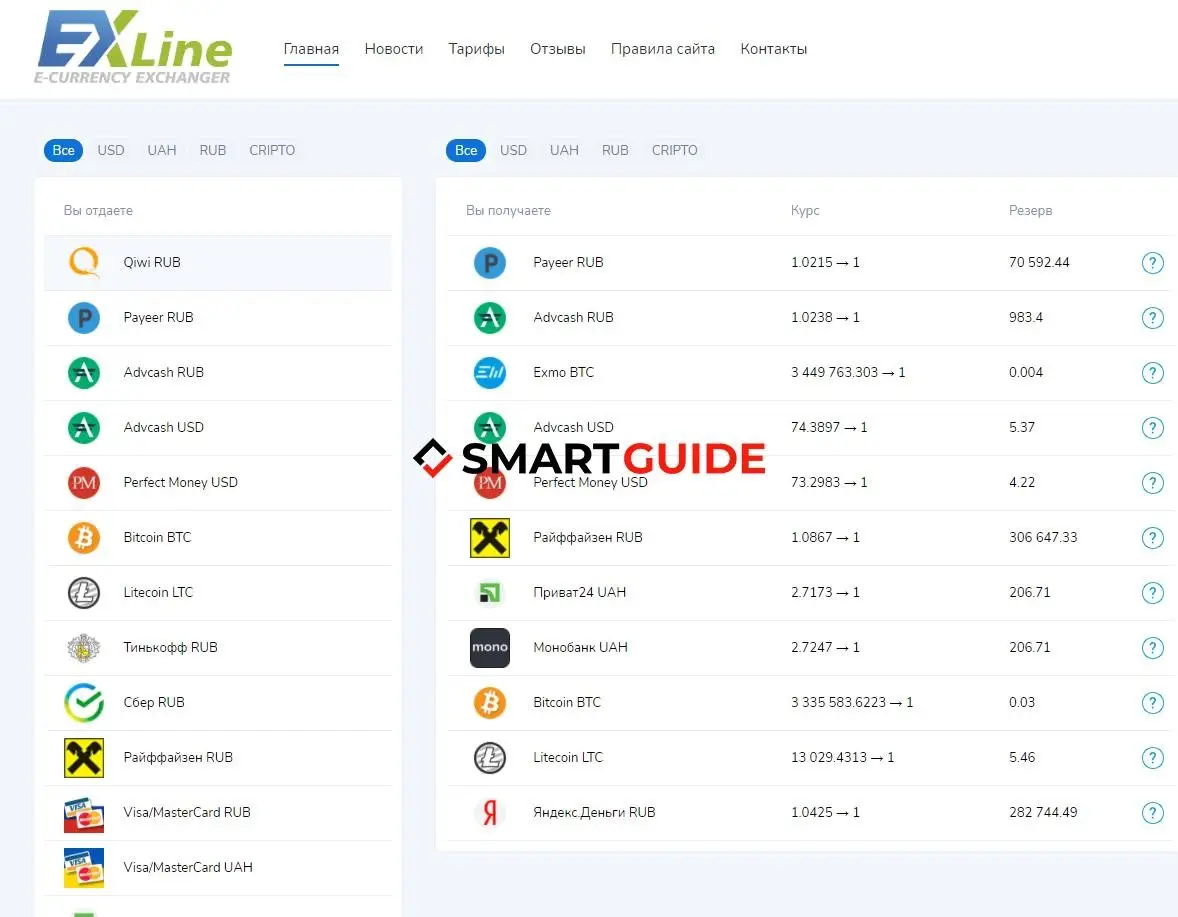
Task: Open help question mark for Payeer RUB row
Action: coord(1152,263)
